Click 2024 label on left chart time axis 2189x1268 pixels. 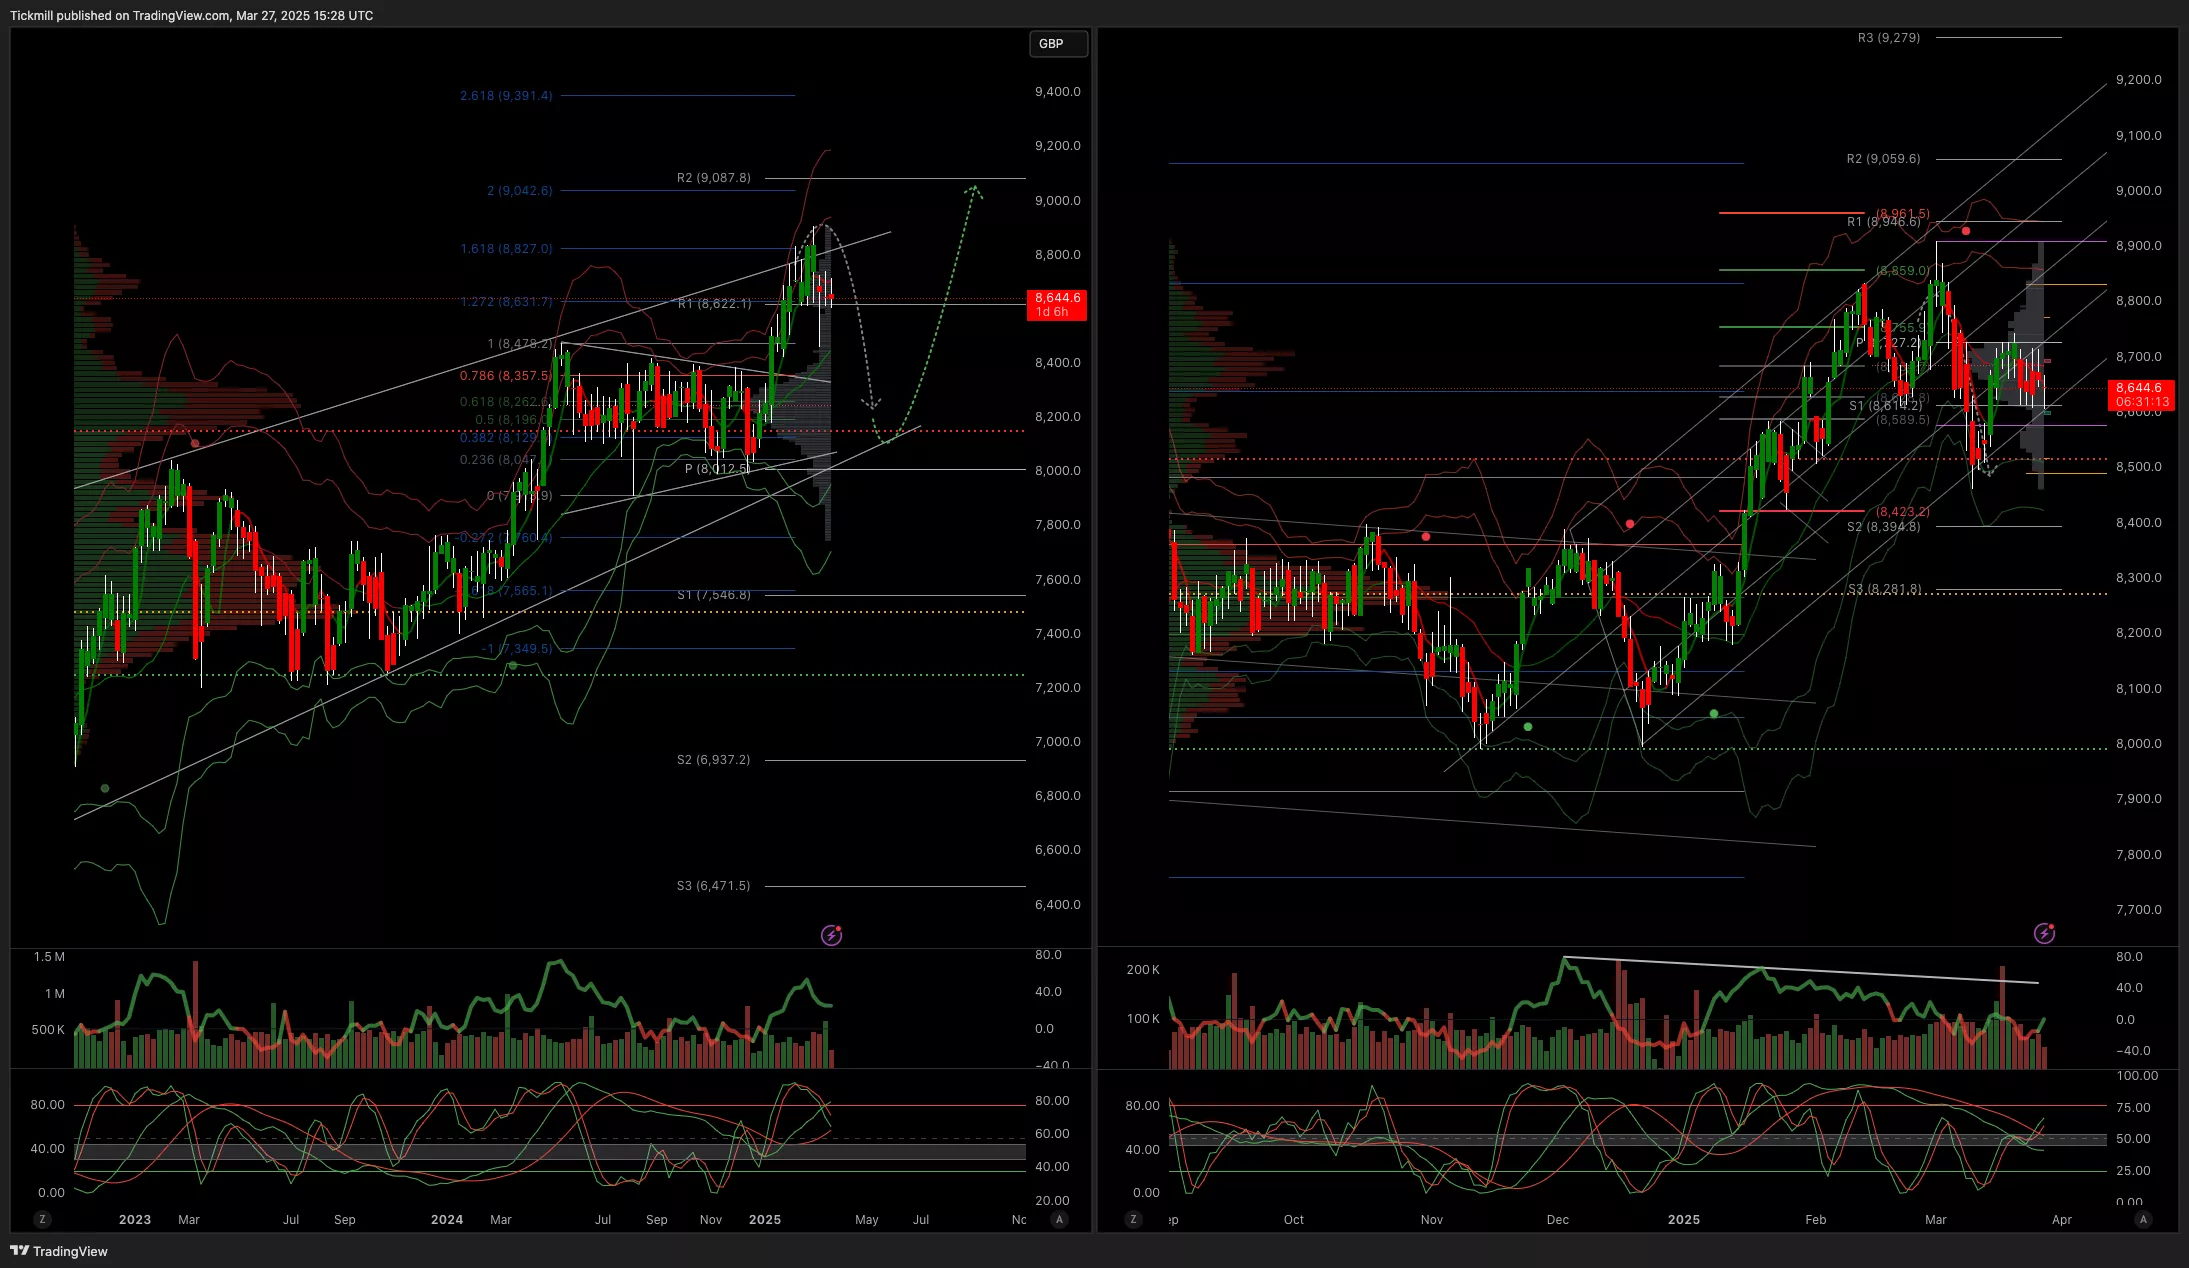446,1219
